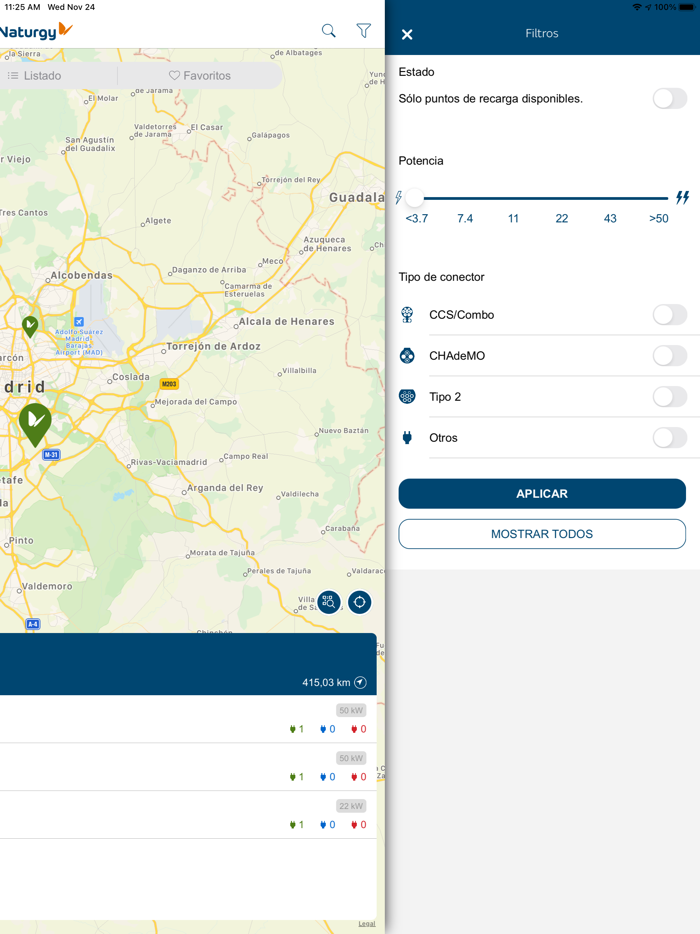Open the 22 kW charger list entry
The width and height of the screenshot is (700, 934).
(188, 815)
